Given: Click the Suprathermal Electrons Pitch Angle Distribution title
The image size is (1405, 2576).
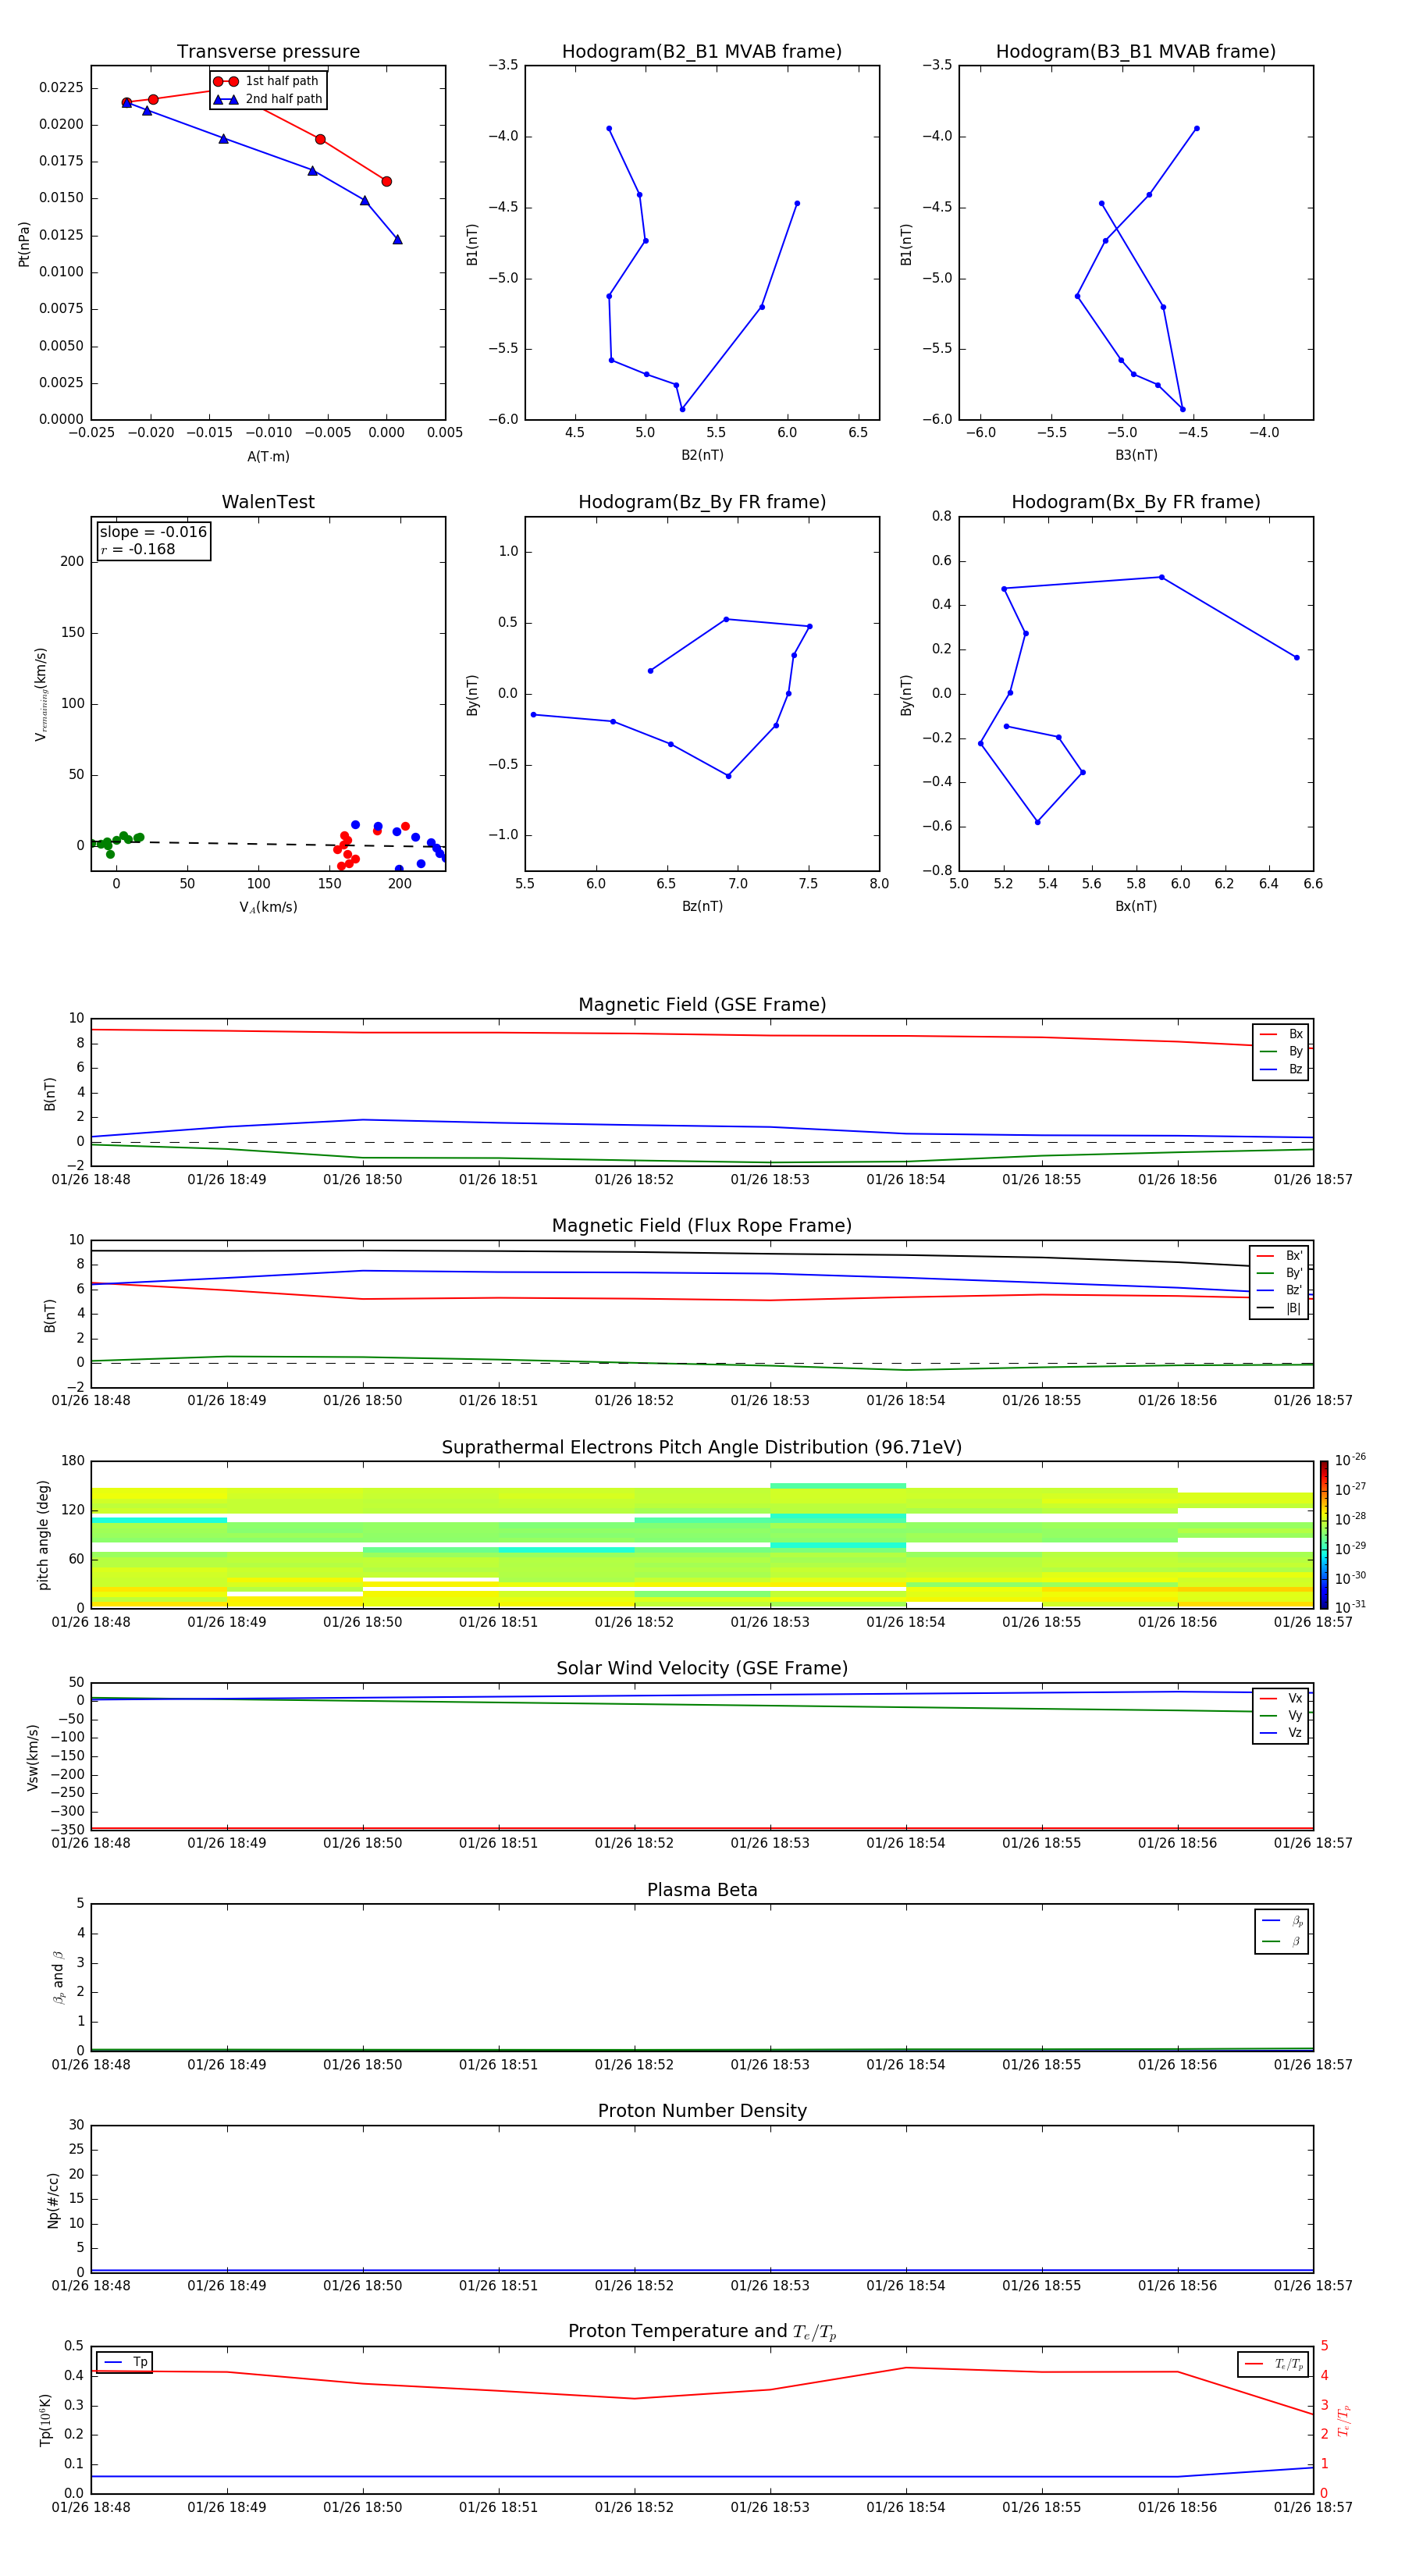Looking at the screenshot, I should click(702, 1448).
